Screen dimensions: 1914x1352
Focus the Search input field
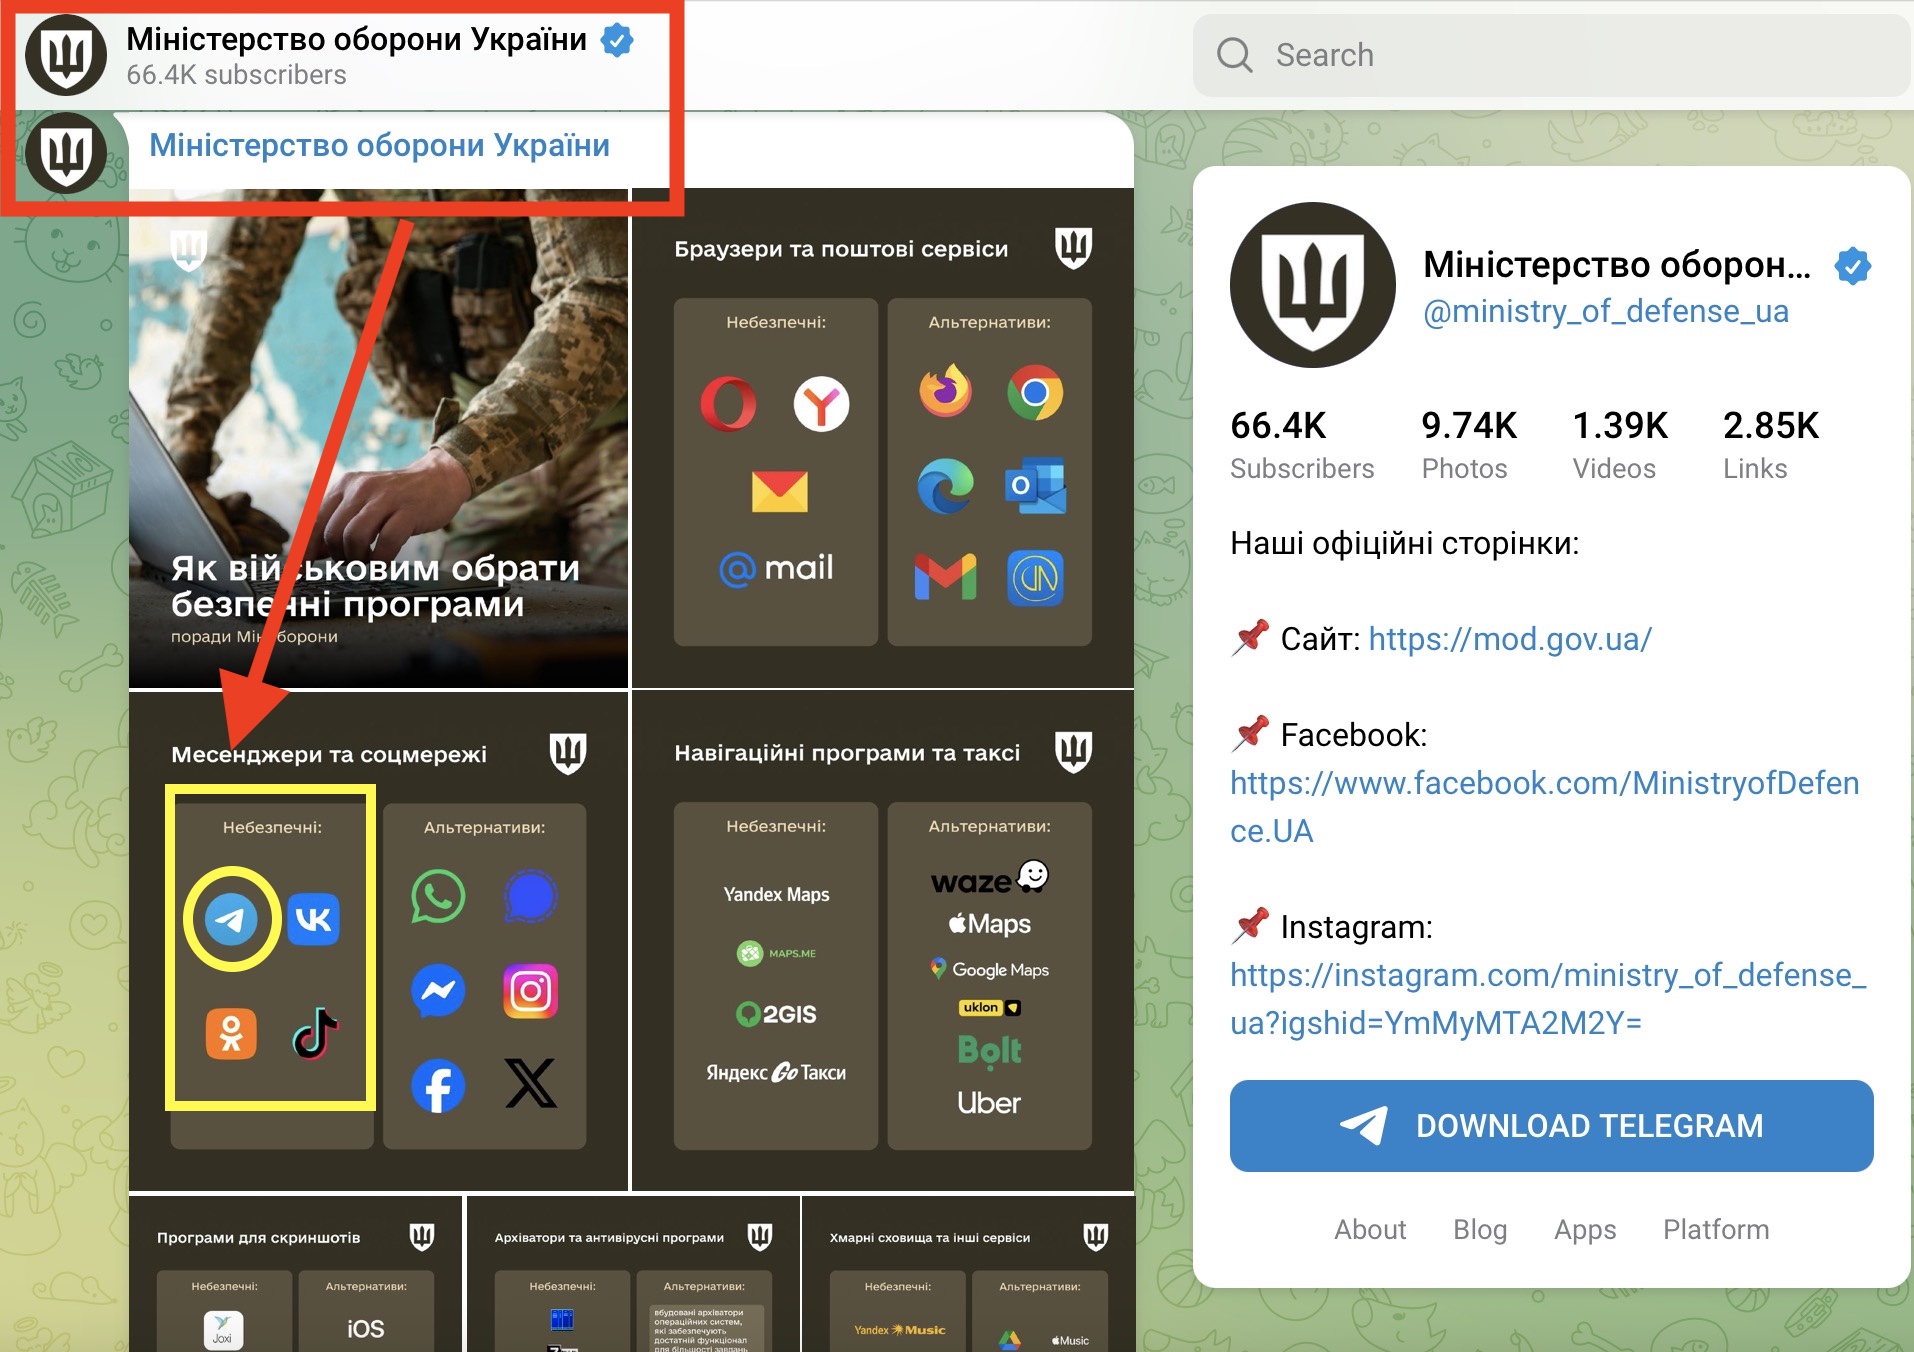tap(1552, 55)
